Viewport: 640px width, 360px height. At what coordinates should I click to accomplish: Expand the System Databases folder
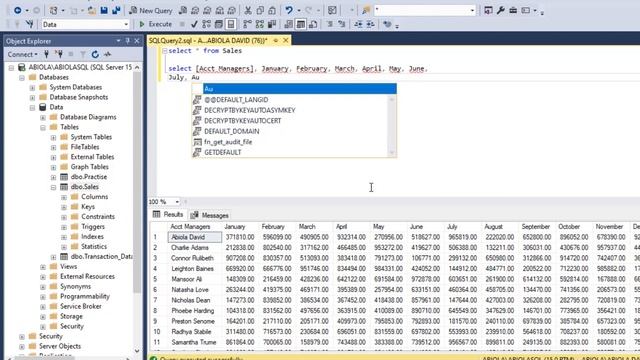tap(32, 87)
